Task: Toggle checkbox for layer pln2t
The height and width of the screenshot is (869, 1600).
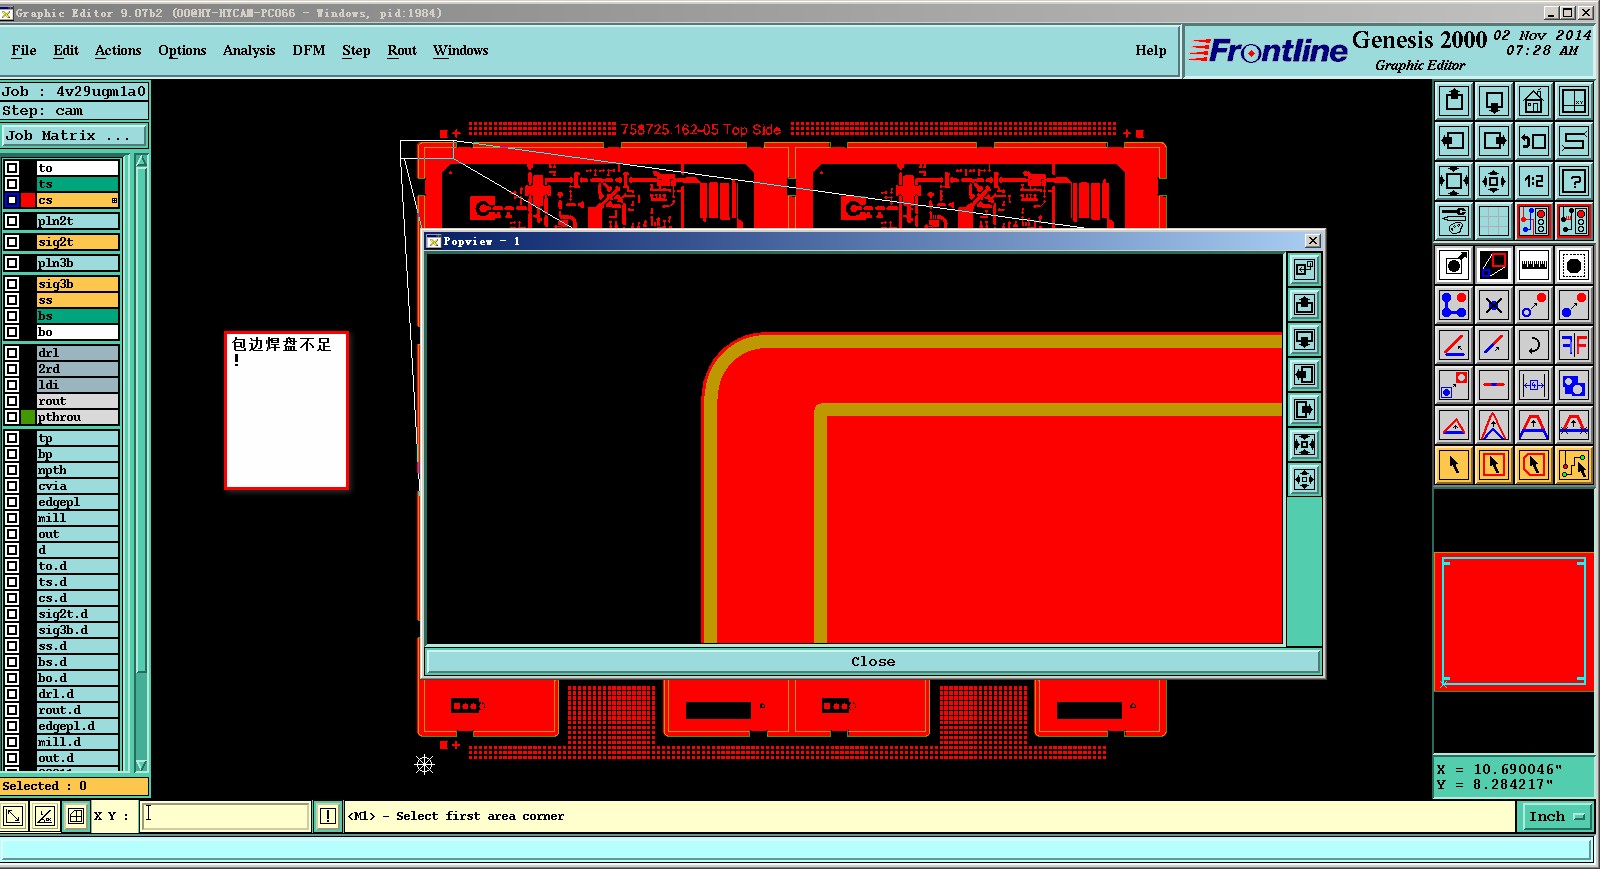Action: coord(12,221)
